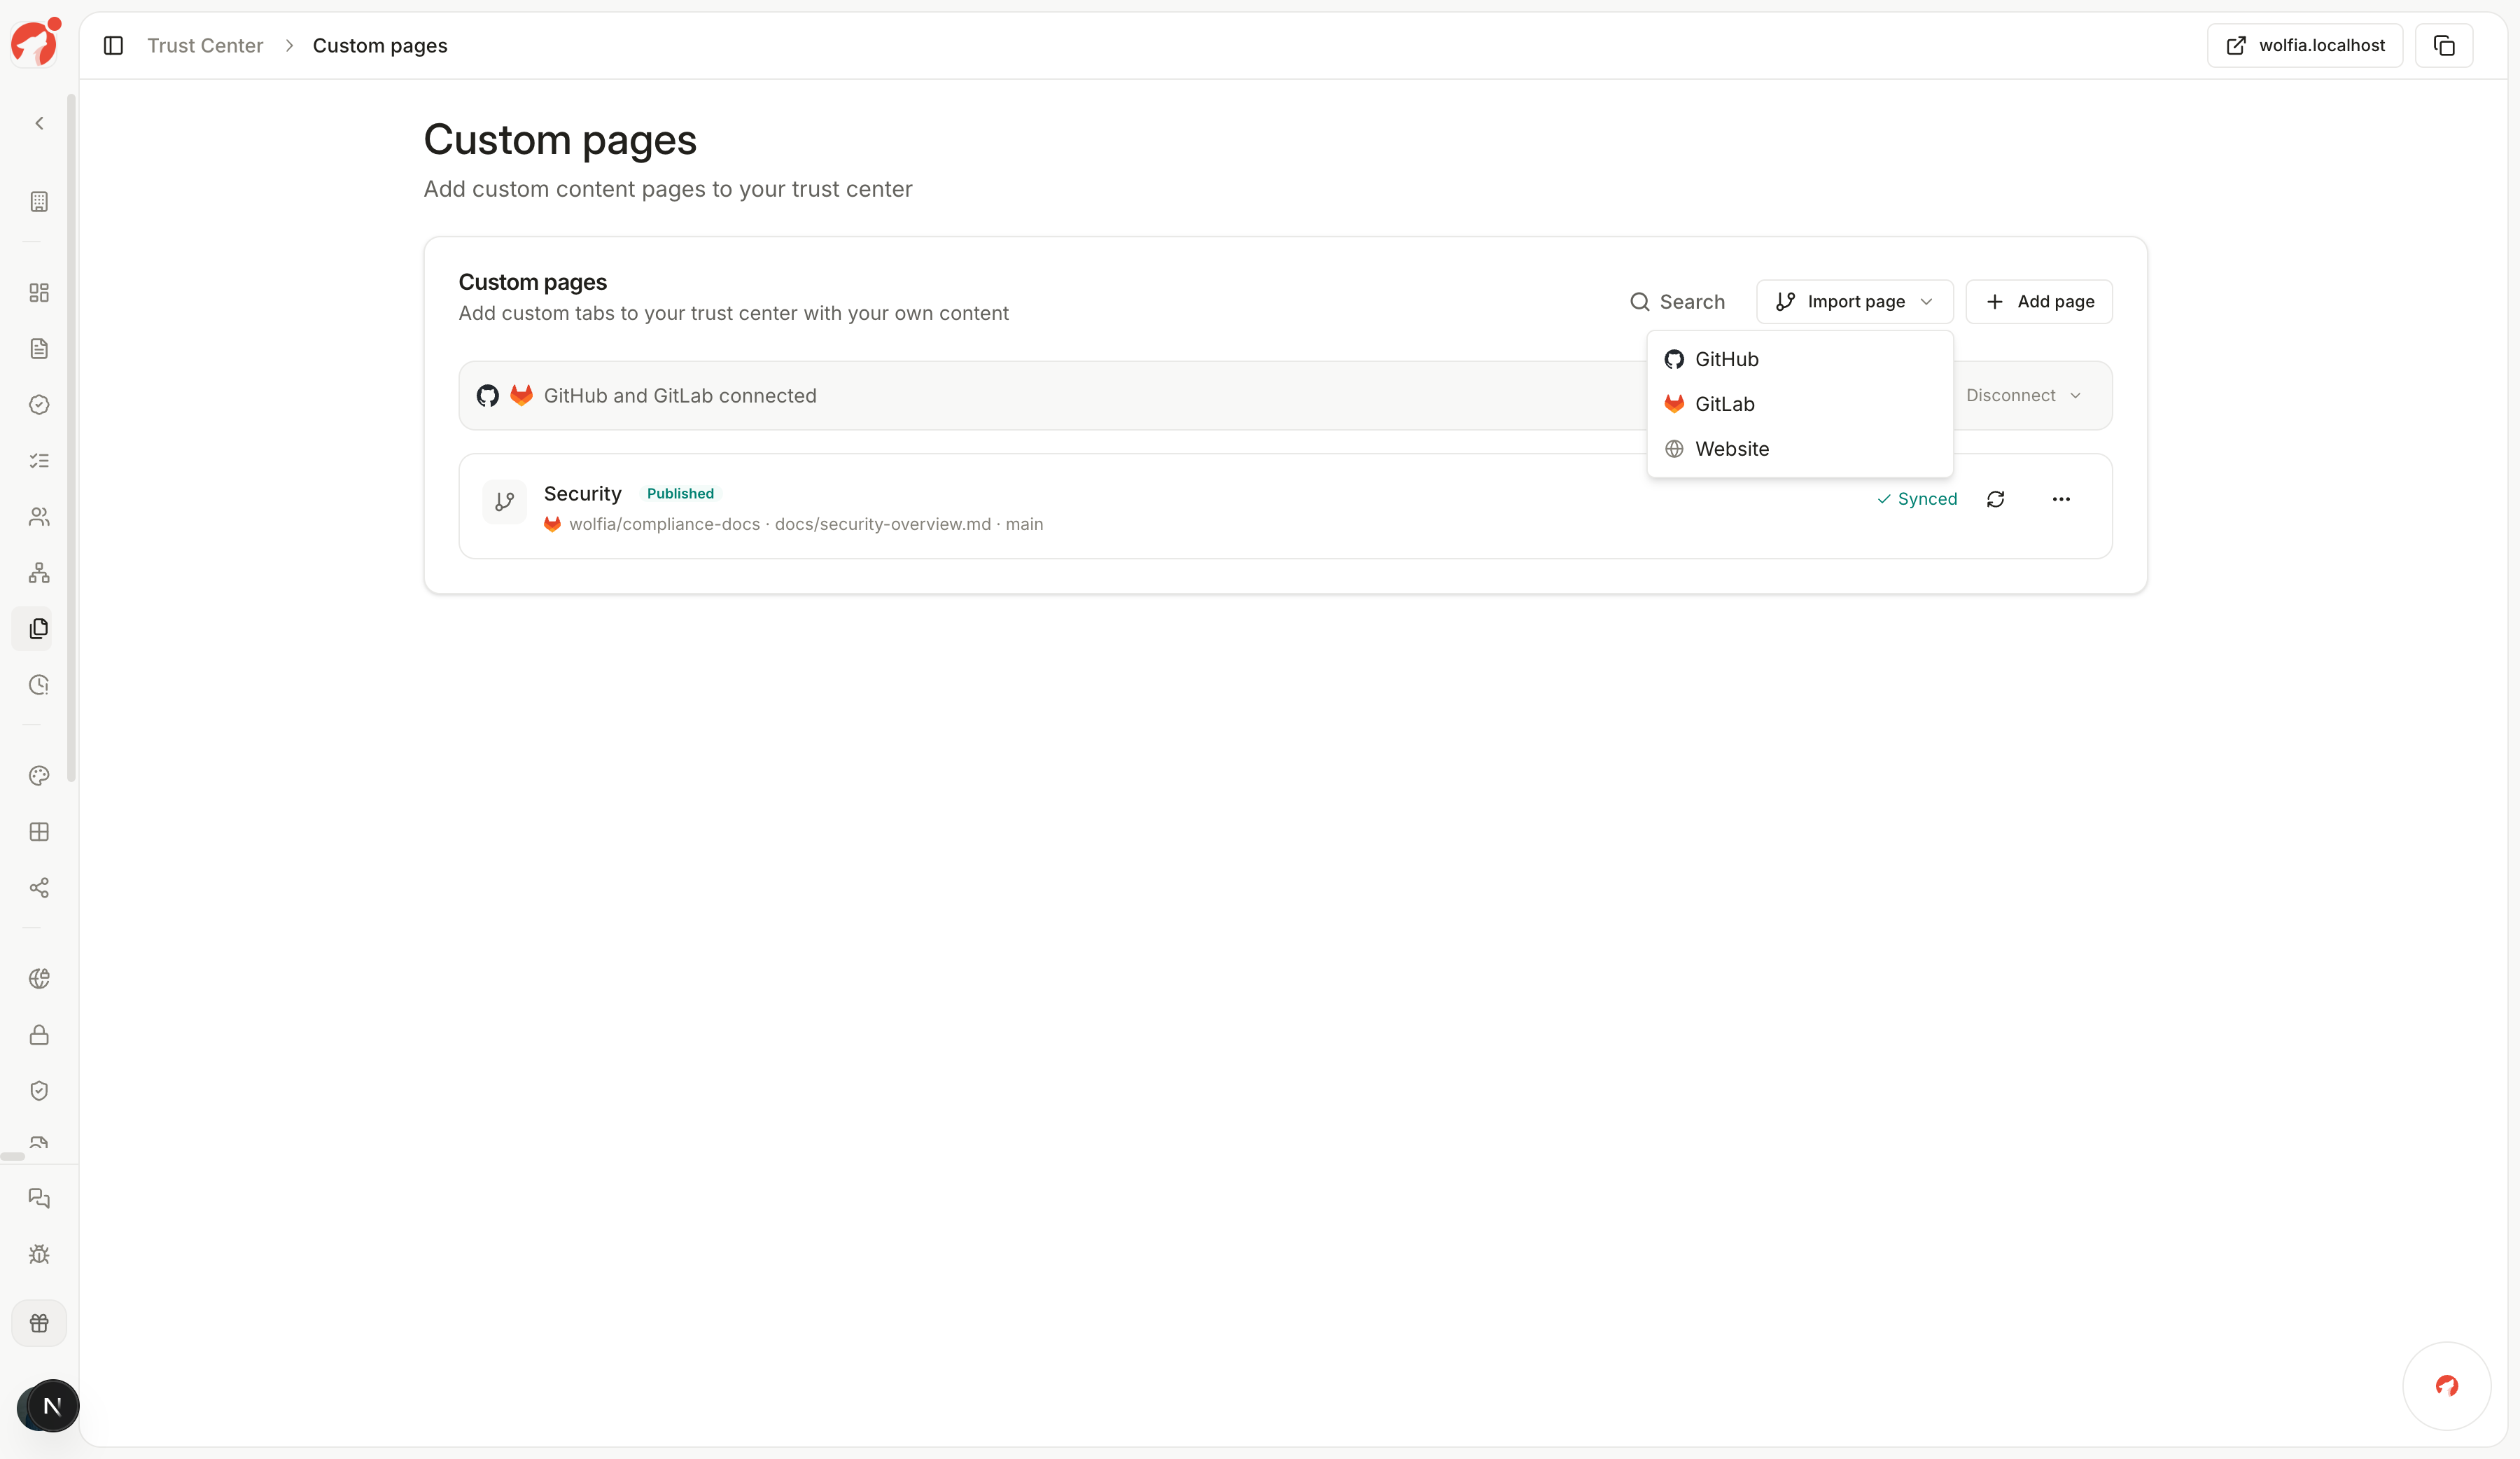
Task: Open the dashboard grid icon in sidebar
Action: (39, 293)
